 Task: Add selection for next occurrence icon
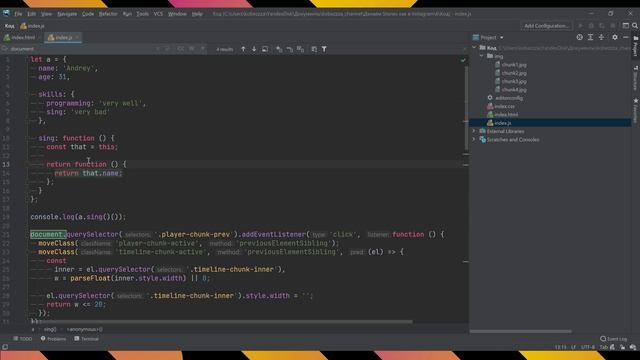(279, 49)
